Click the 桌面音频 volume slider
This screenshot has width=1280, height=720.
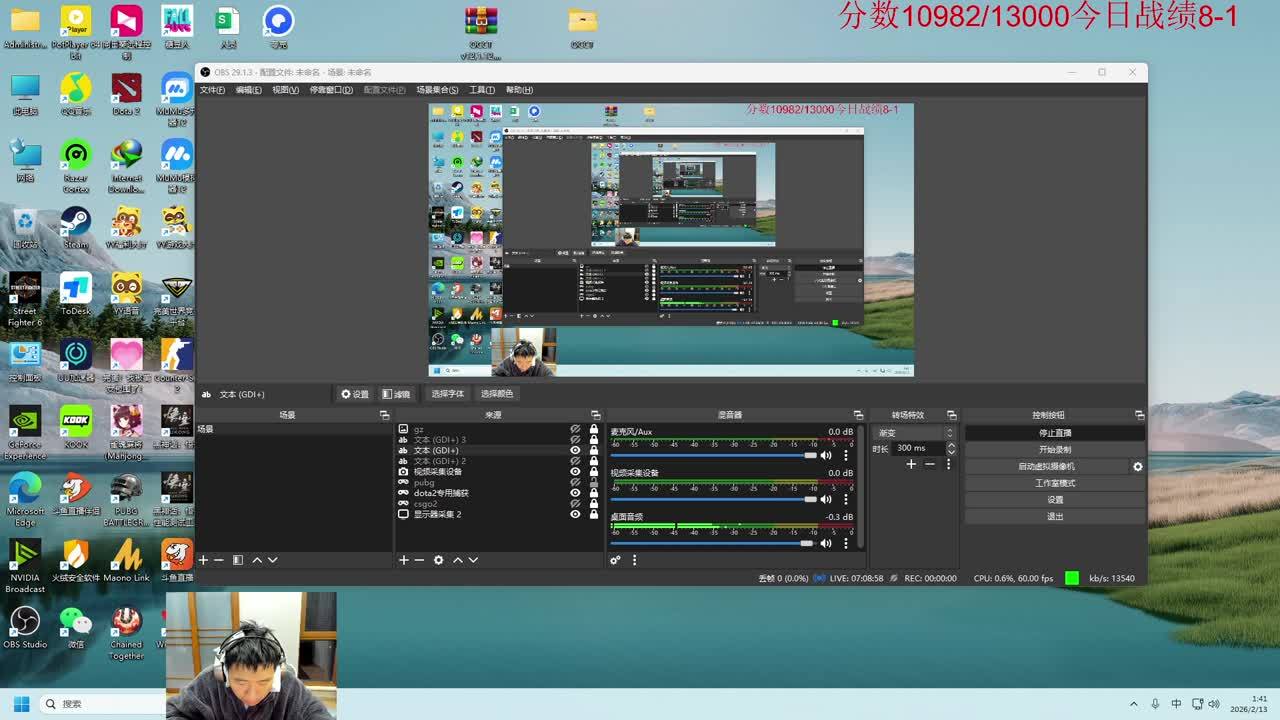click(x=712, y=543)
